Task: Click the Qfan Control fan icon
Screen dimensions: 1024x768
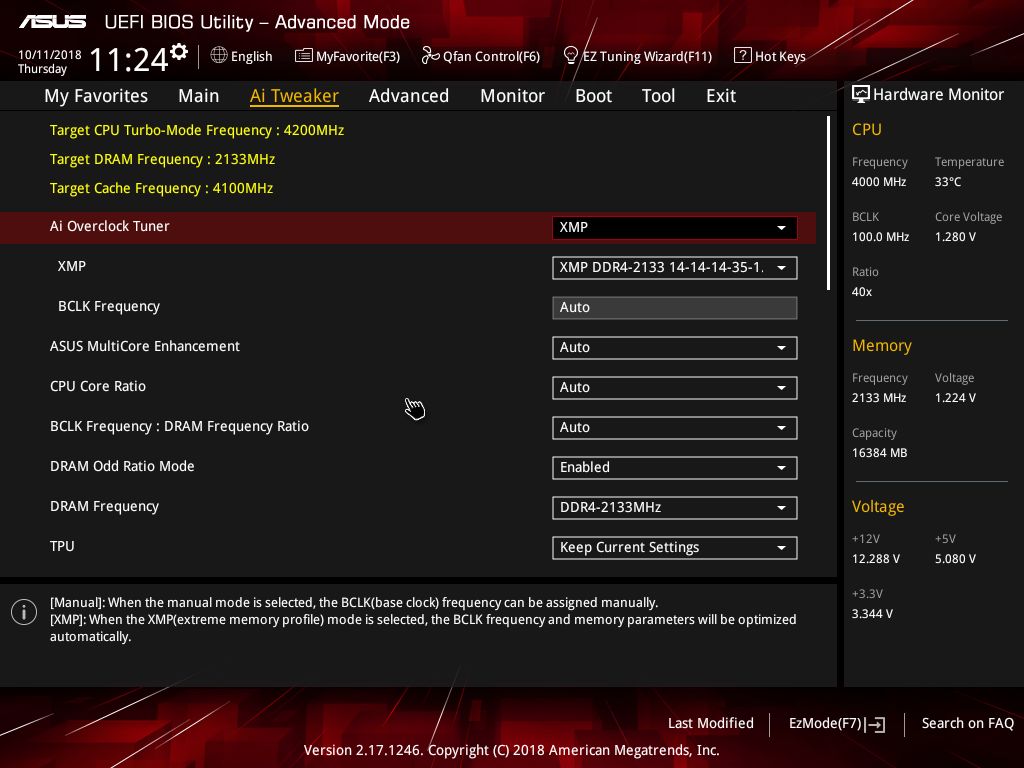Action: pos(430,56)
